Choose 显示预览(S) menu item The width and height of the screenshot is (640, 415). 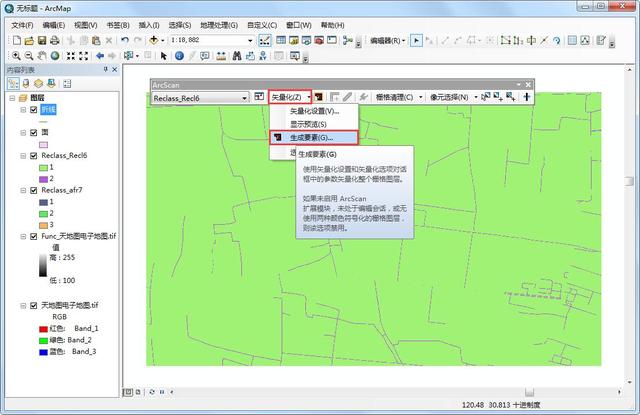pyautogui.click(x=314, y=124)
